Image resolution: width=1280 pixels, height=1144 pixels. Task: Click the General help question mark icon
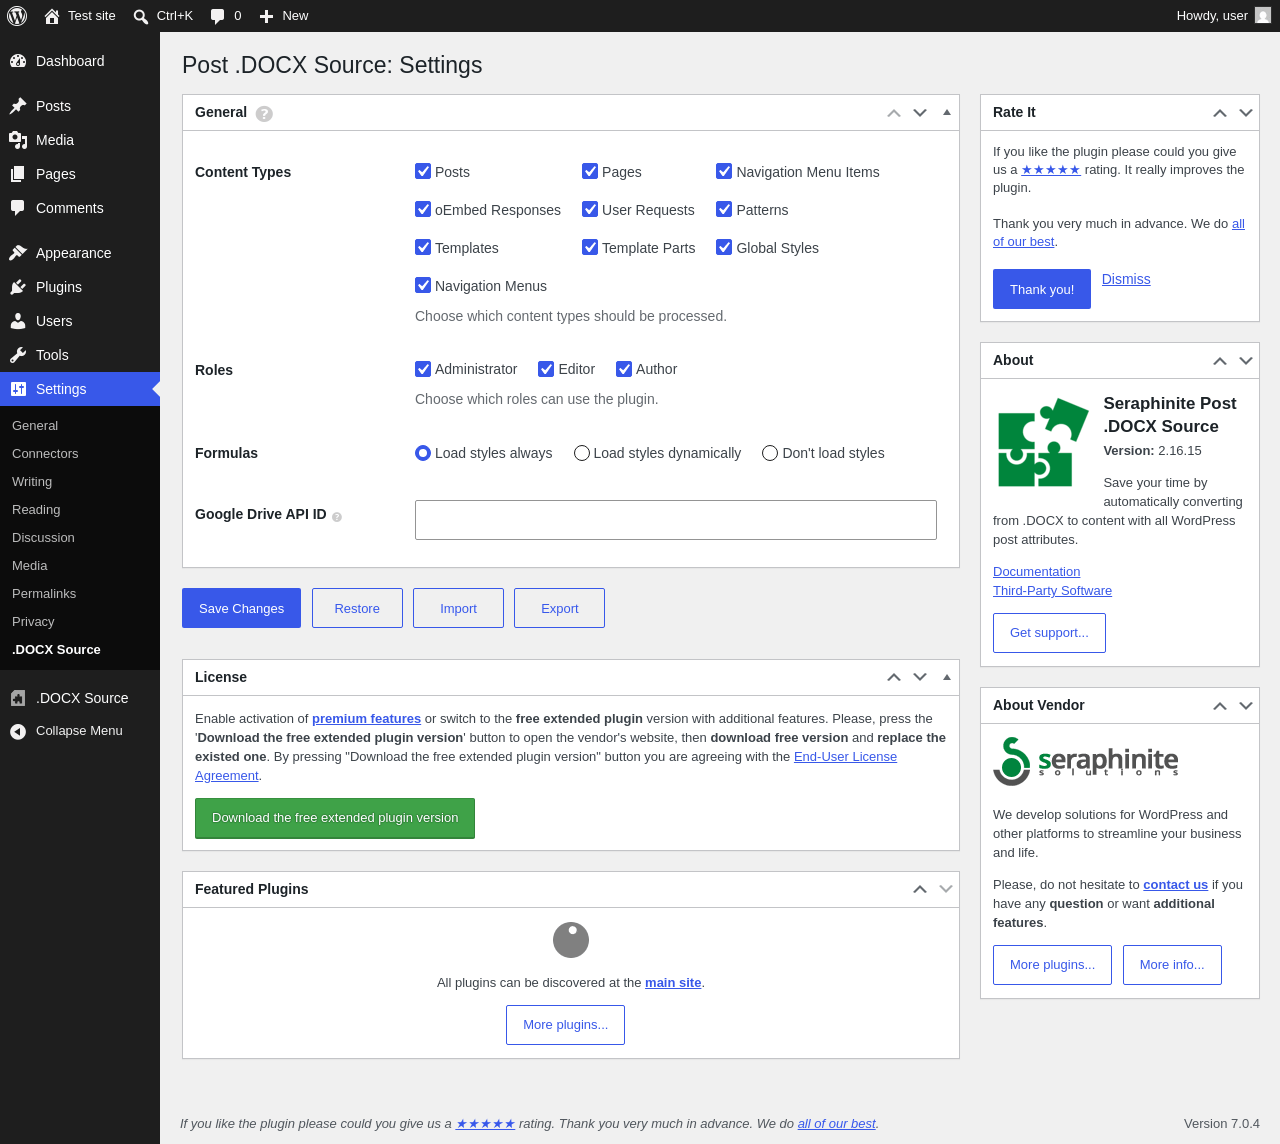click(264, 114)
